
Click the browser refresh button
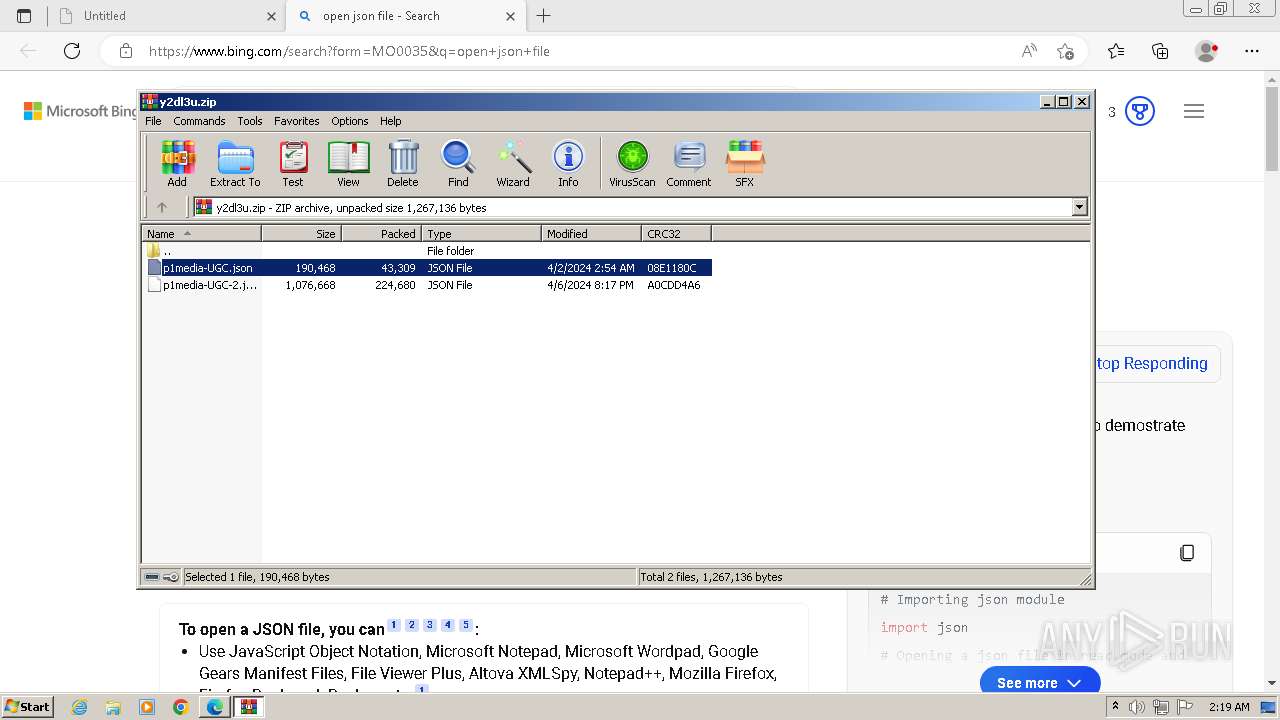tap(72, 51)
